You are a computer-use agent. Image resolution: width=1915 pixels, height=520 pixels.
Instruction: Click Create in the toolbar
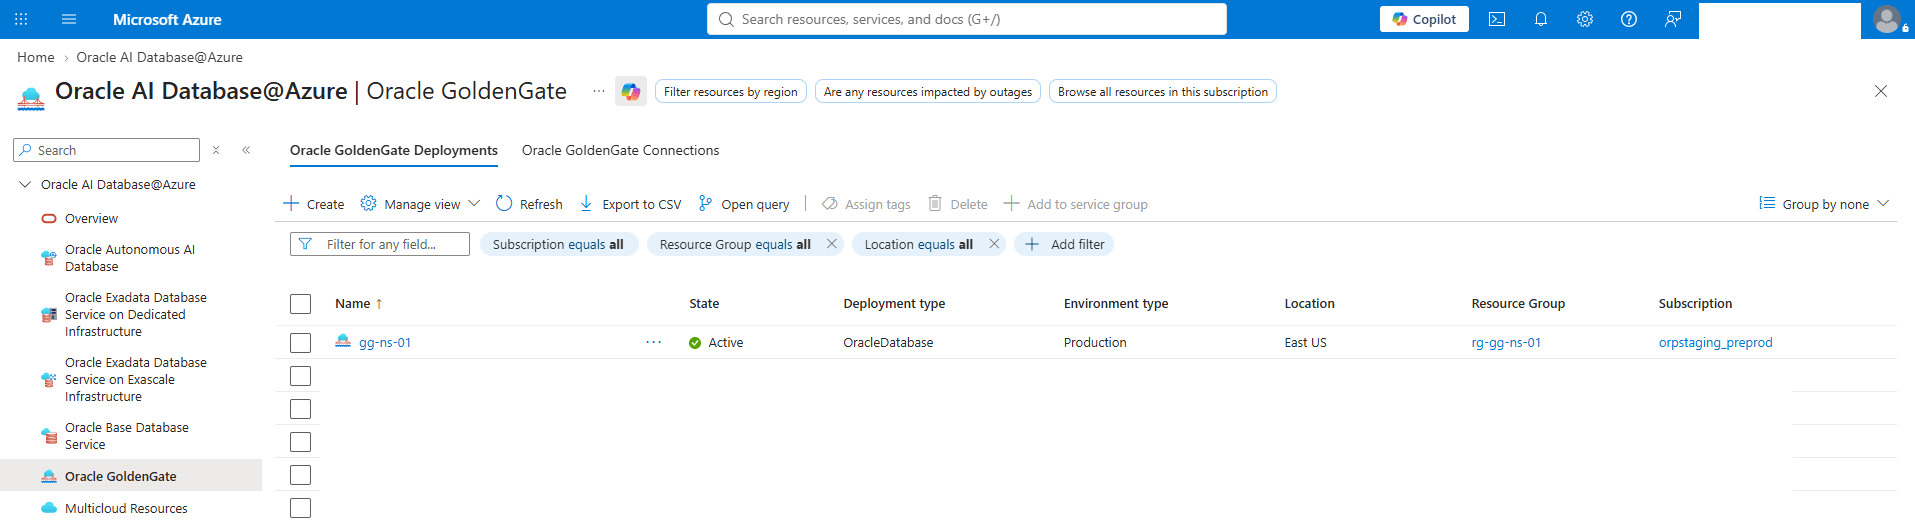point(313,204)
